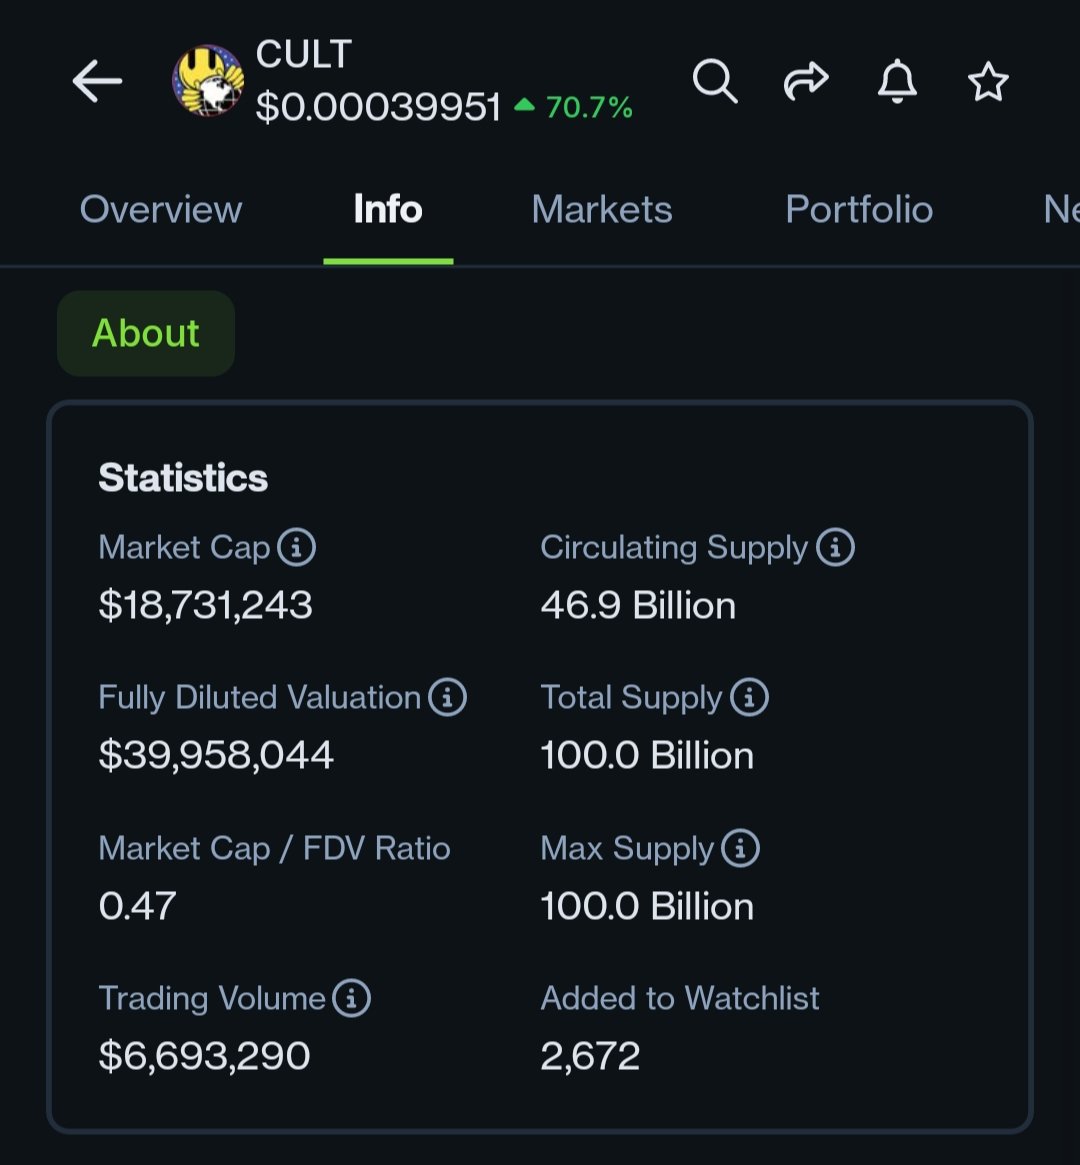Open price alert bell icon
Image resolution: width=1080 pixels, height=1165 pixels.
tap(897, 81)
